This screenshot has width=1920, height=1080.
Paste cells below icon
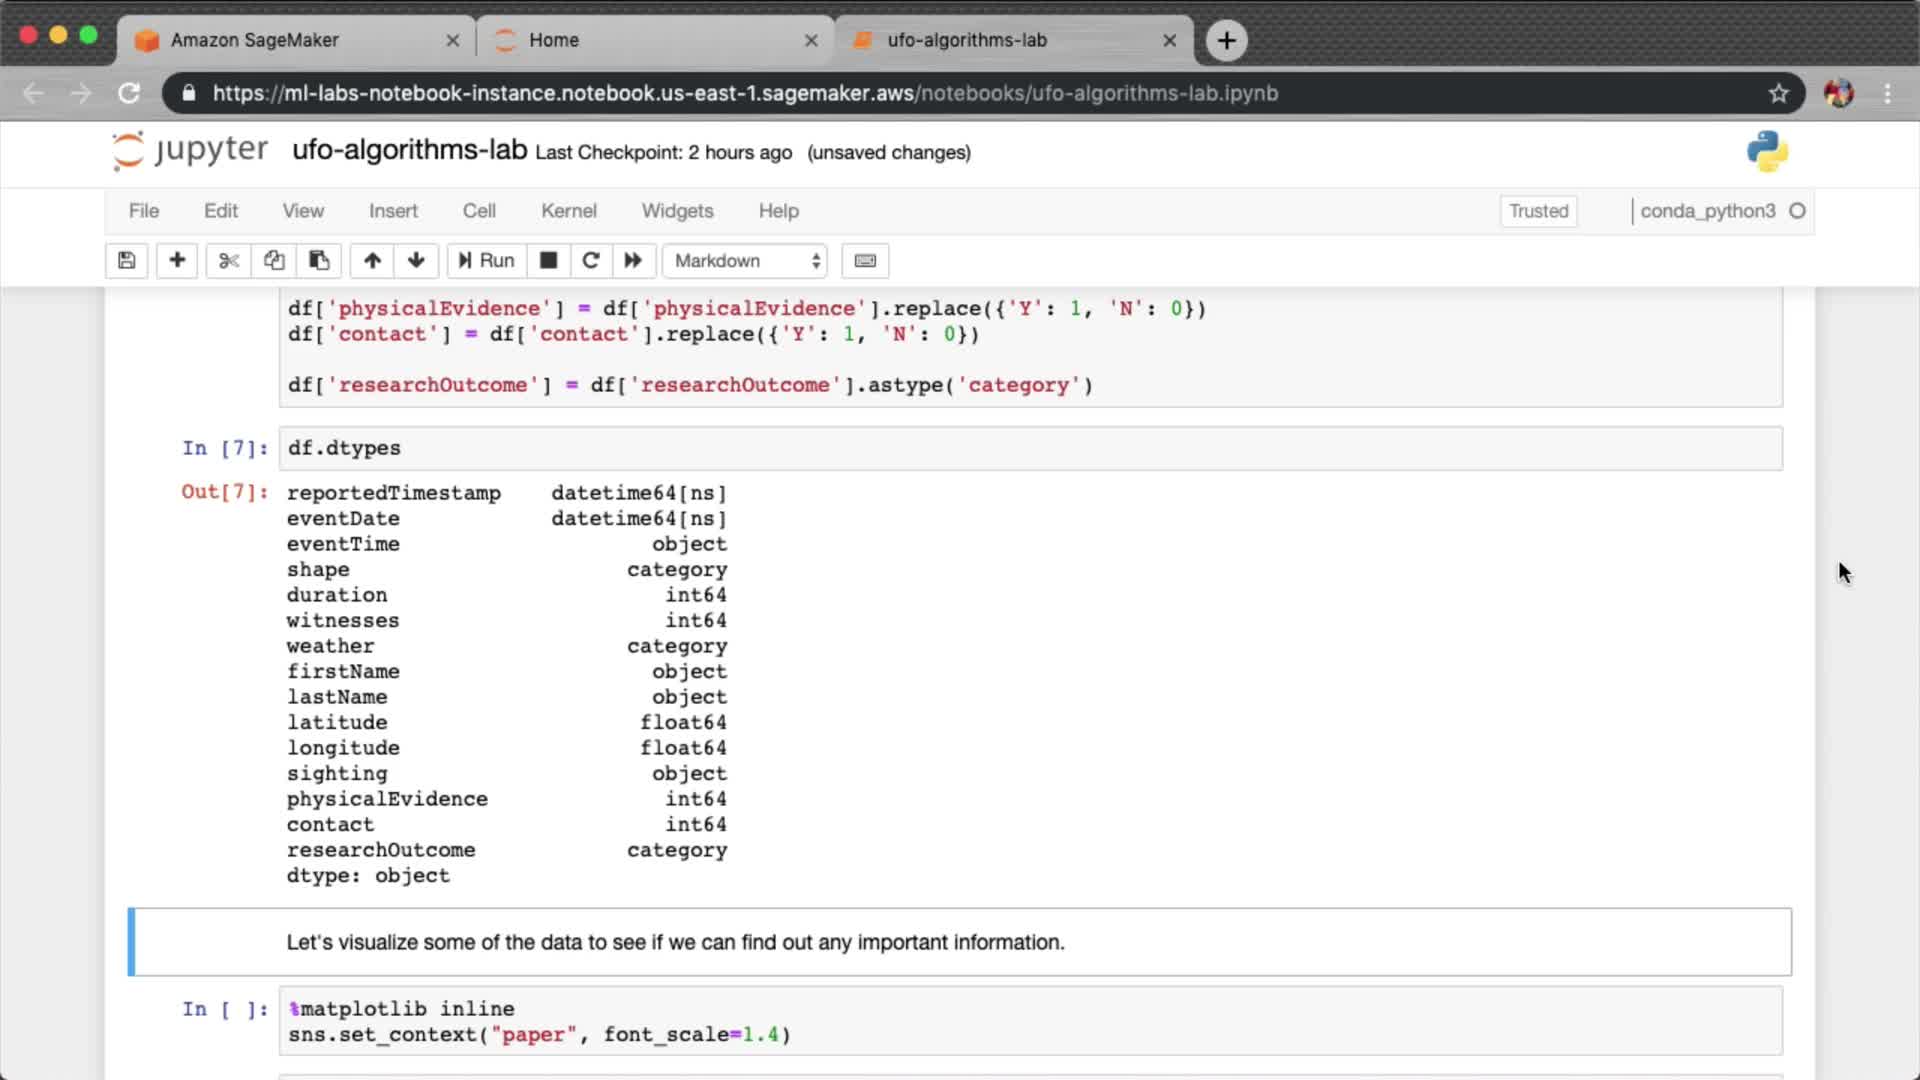pos(319,261)
